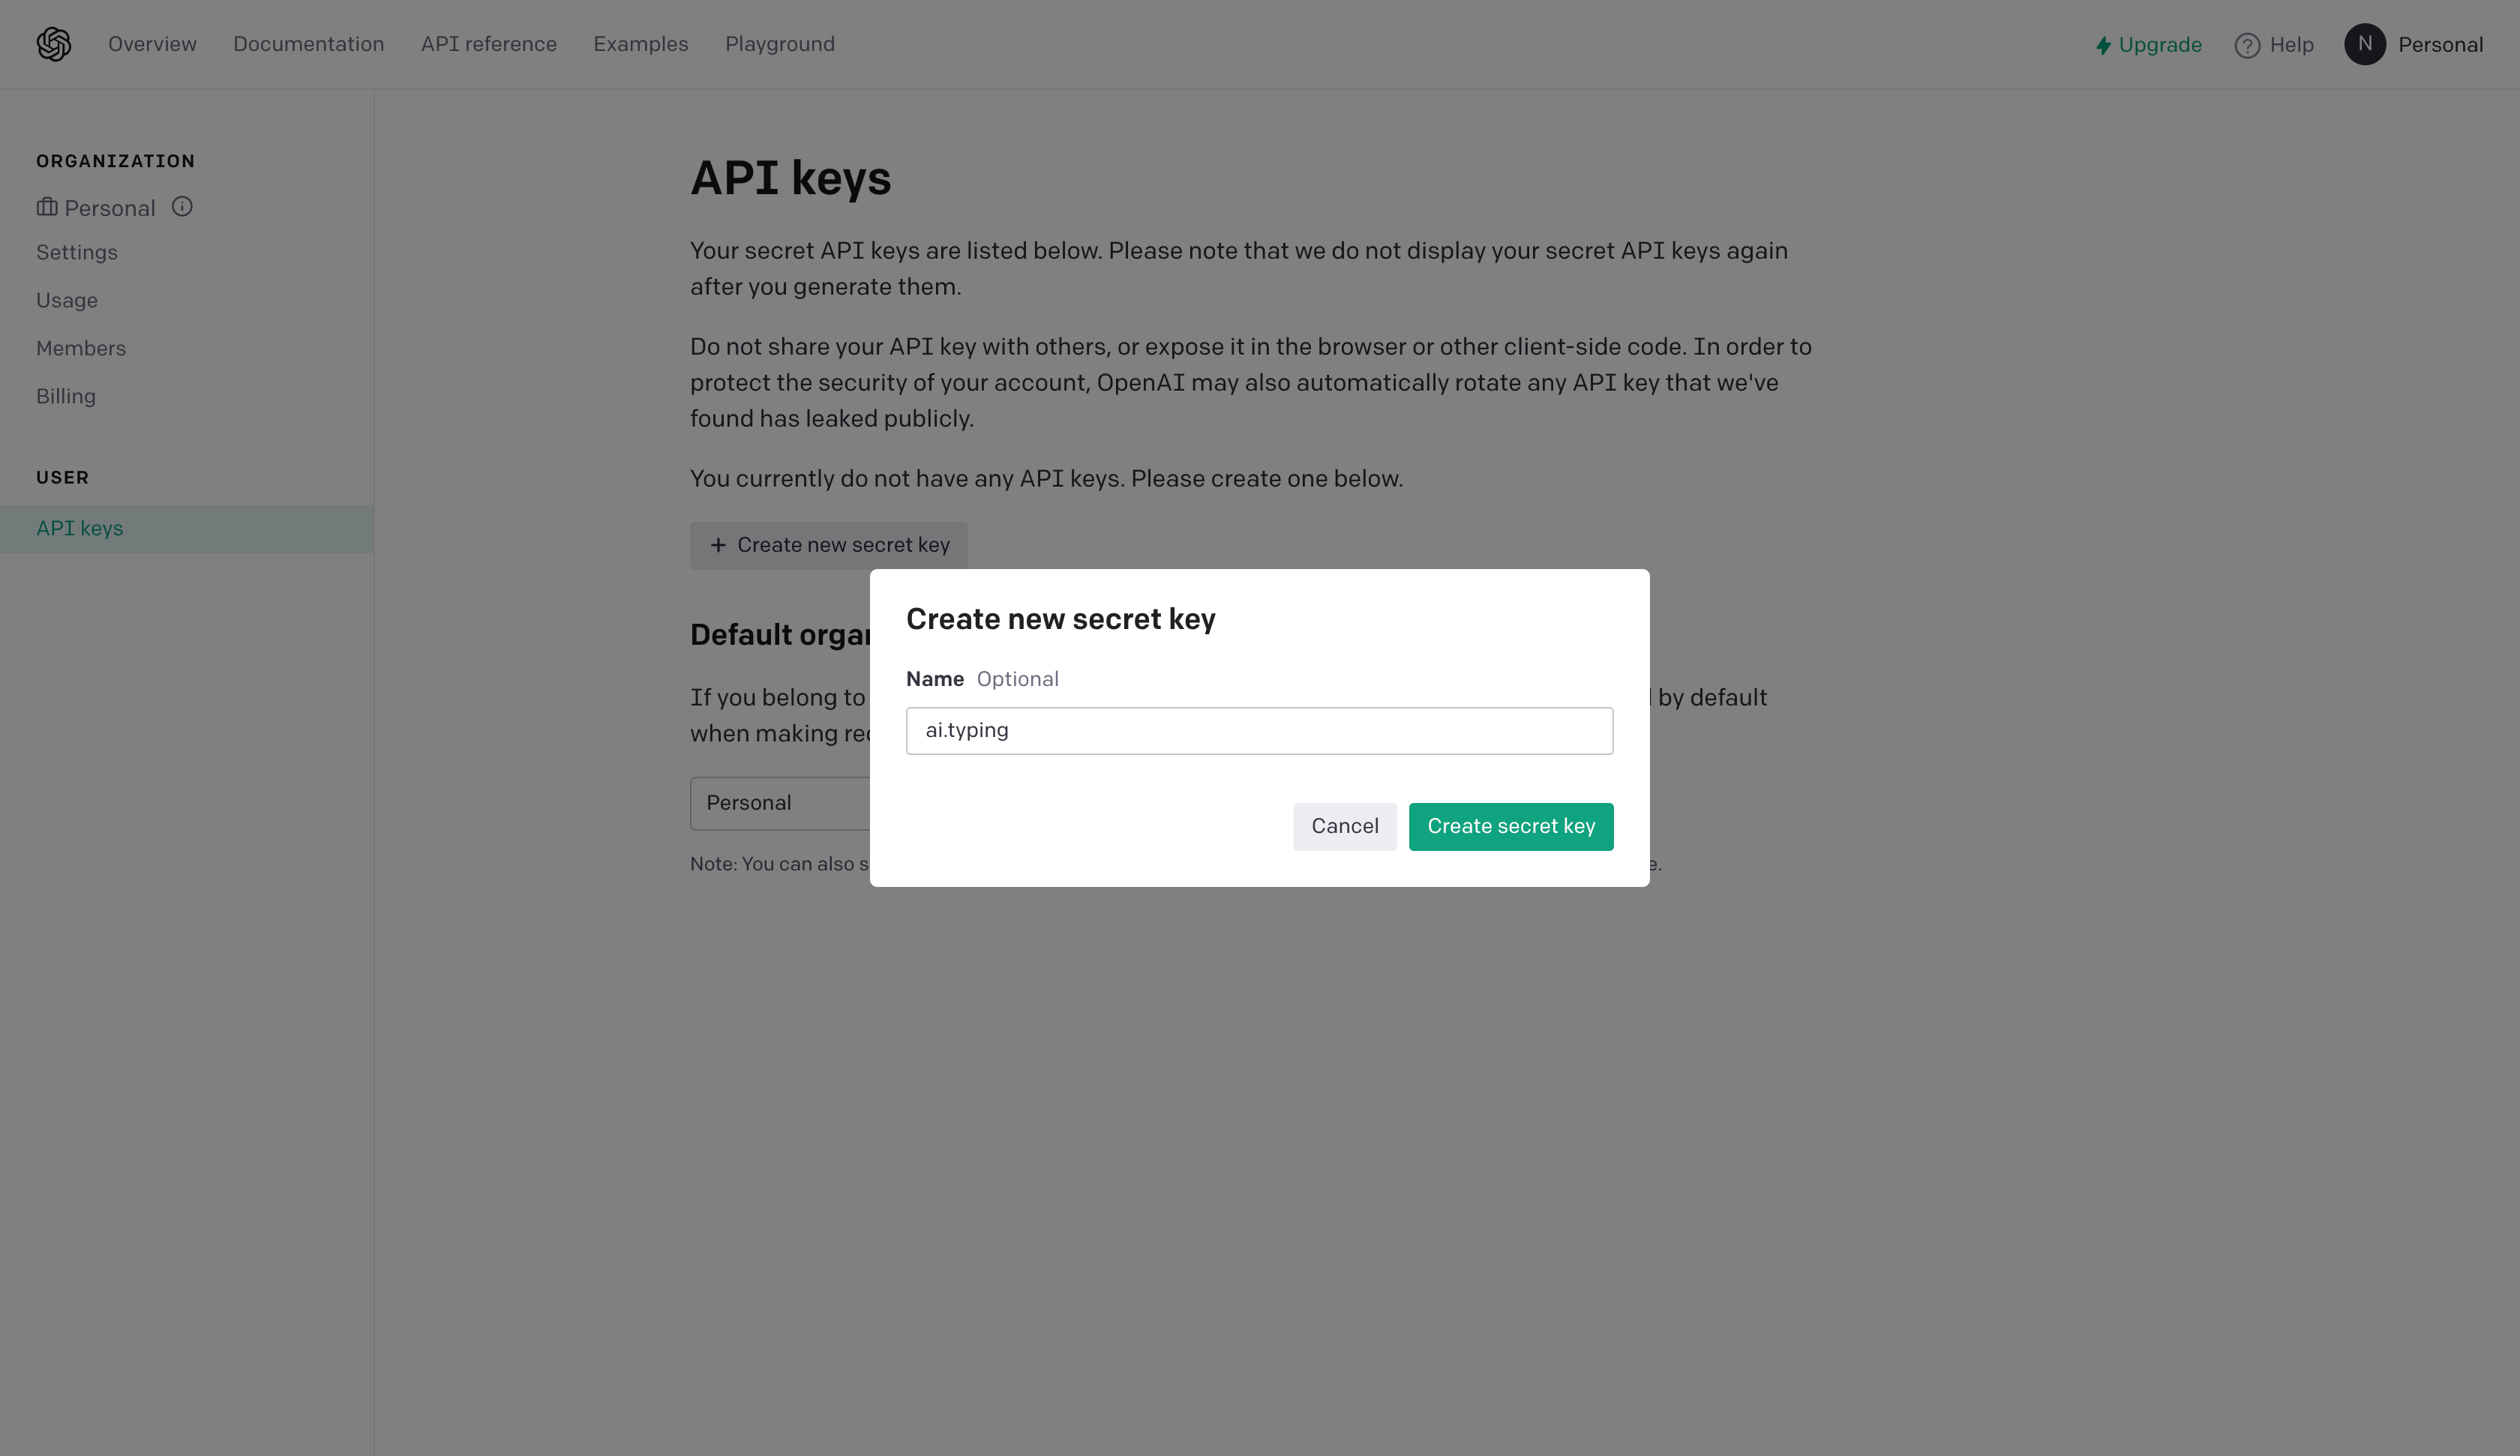Click the Cancel button in the dialog

pos(1345,825)
